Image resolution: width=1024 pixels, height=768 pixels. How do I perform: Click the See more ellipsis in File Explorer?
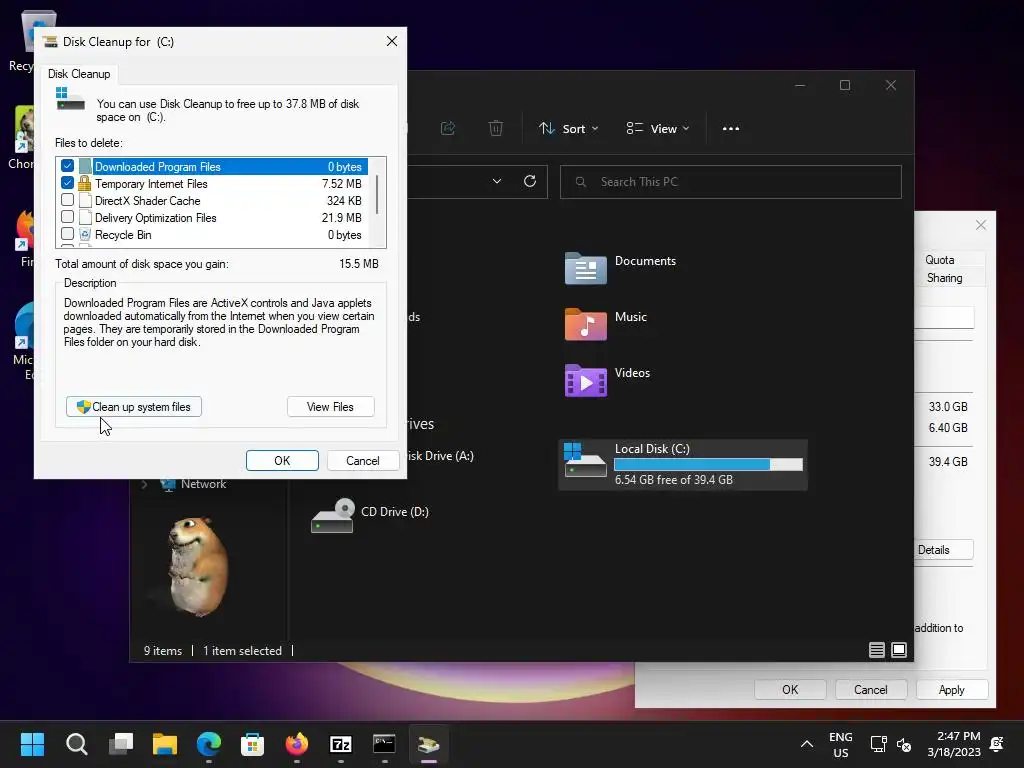pos(731,129)
